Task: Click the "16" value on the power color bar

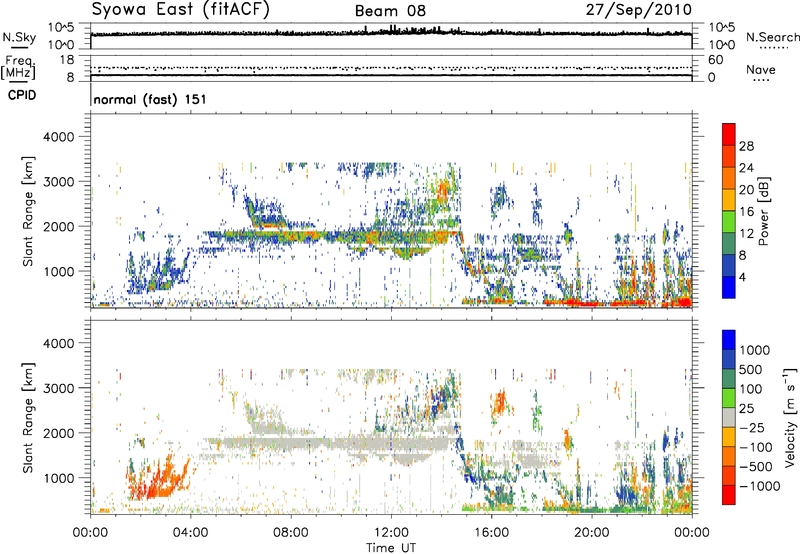Action: (746, 212)
